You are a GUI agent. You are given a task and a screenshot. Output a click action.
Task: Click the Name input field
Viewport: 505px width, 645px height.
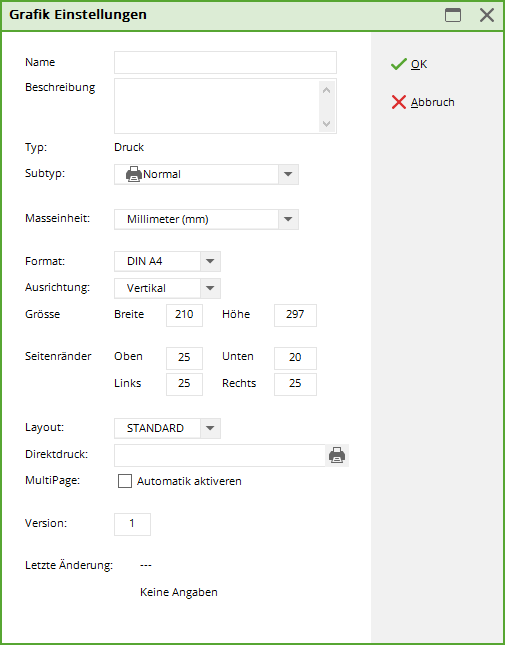pyautogui.click(x=225, y=63)
